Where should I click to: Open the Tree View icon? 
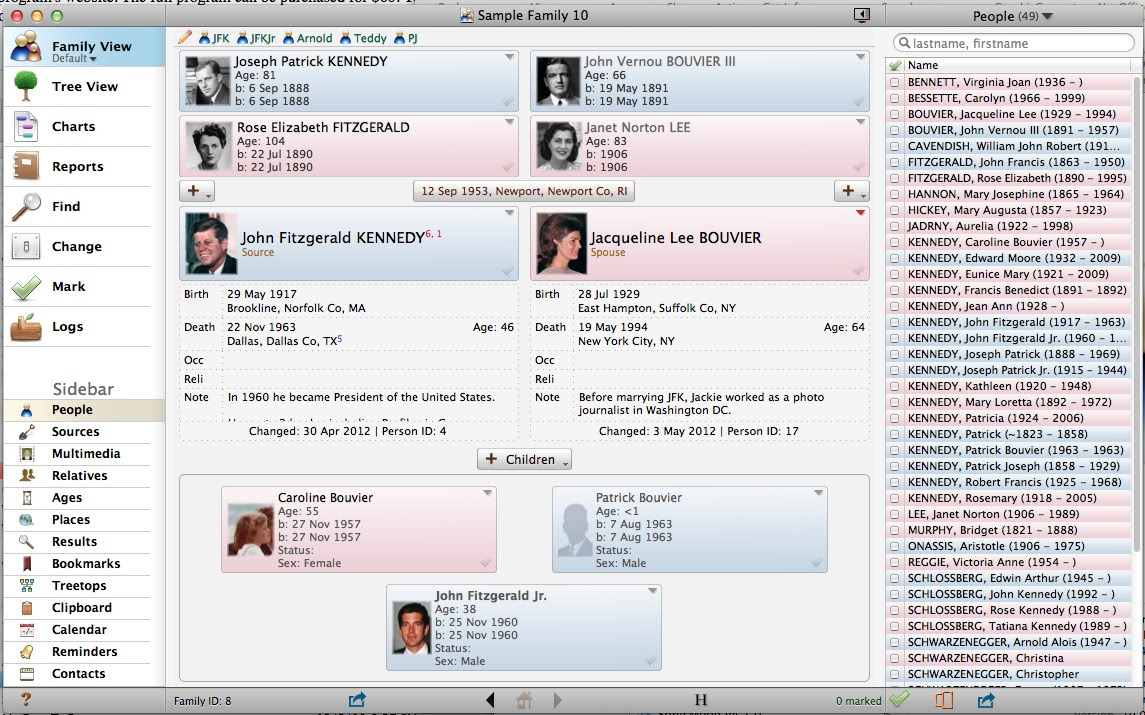26,86
